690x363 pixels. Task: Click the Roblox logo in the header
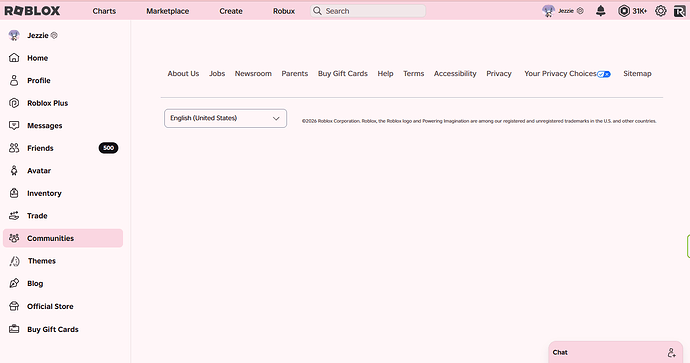coord(32,11)
